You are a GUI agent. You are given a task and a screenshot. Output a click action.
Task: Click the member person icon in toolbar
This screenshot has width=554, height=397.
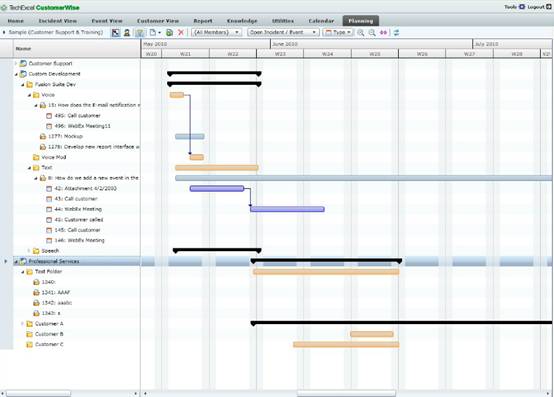127,32
